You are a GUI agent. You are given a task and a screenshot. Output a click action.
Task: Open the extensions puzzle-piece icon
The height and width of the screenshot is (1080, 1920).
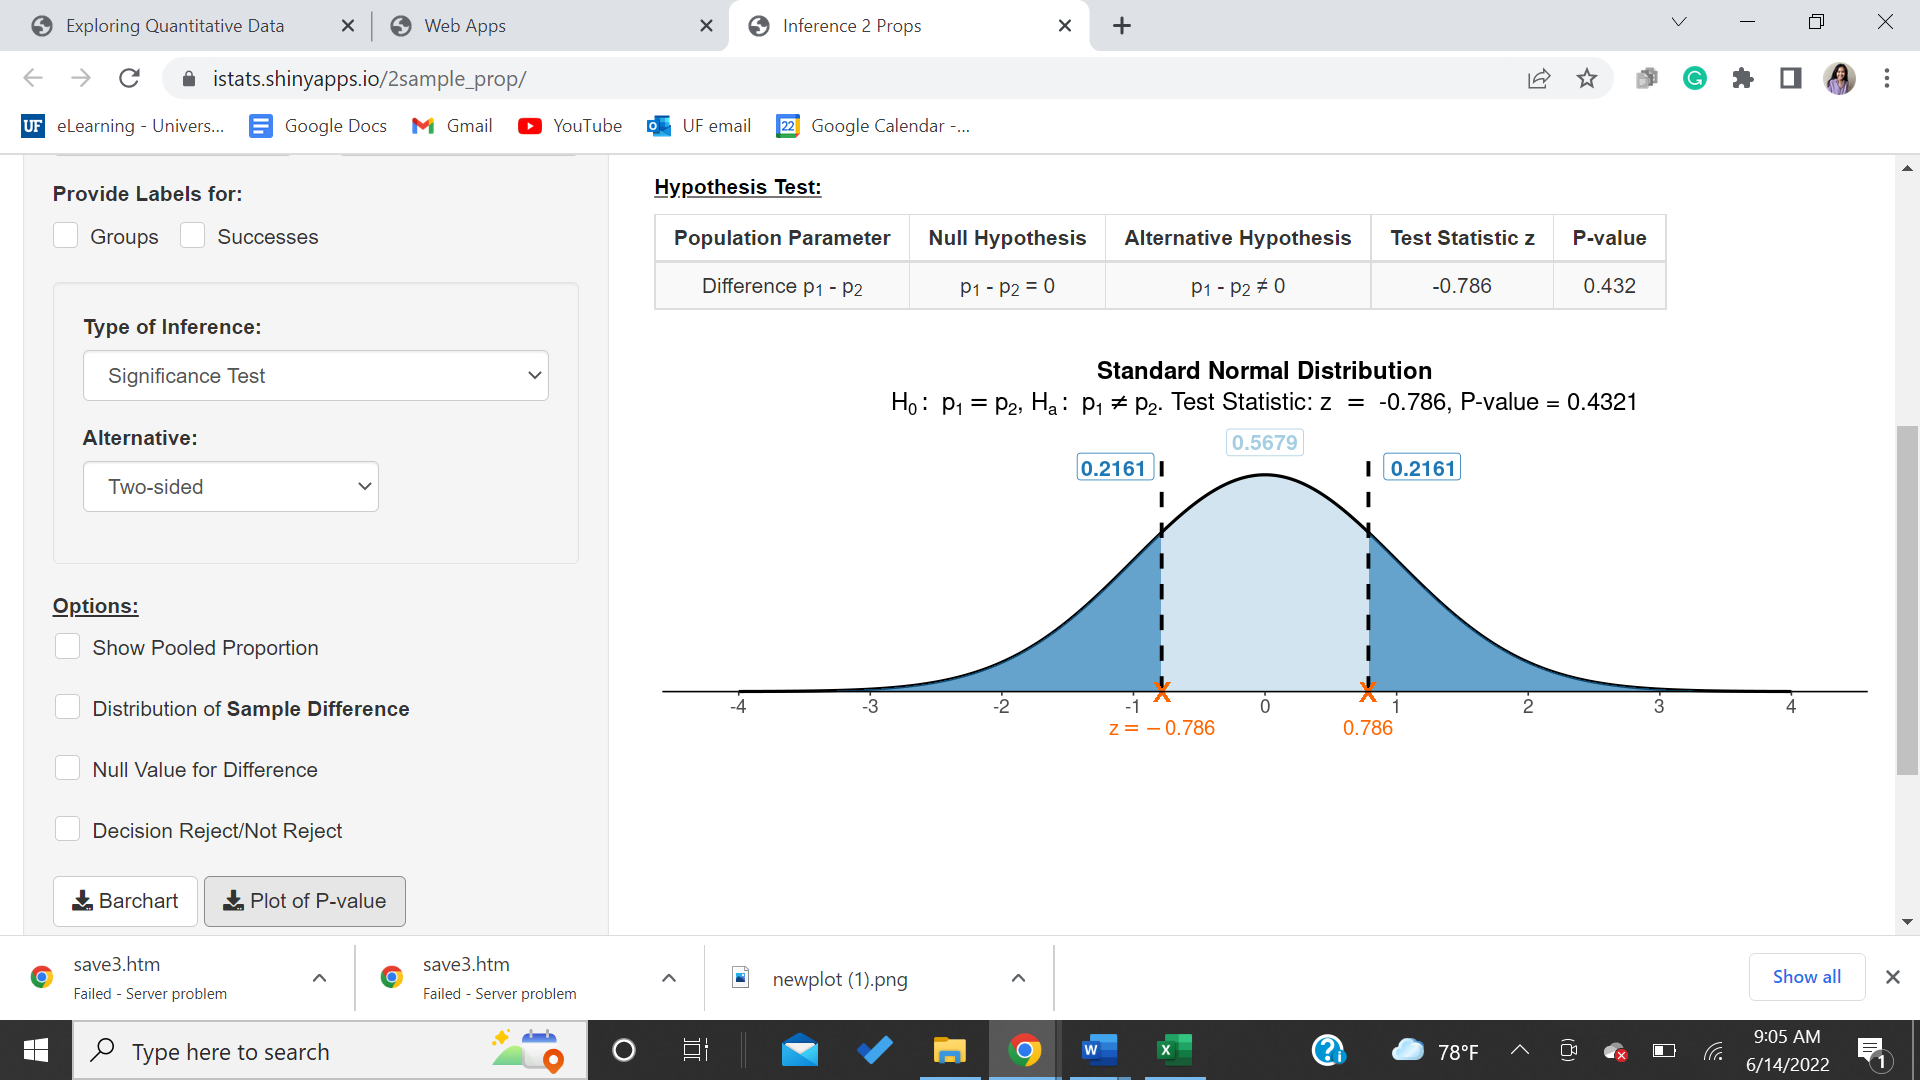[1742, 79]
